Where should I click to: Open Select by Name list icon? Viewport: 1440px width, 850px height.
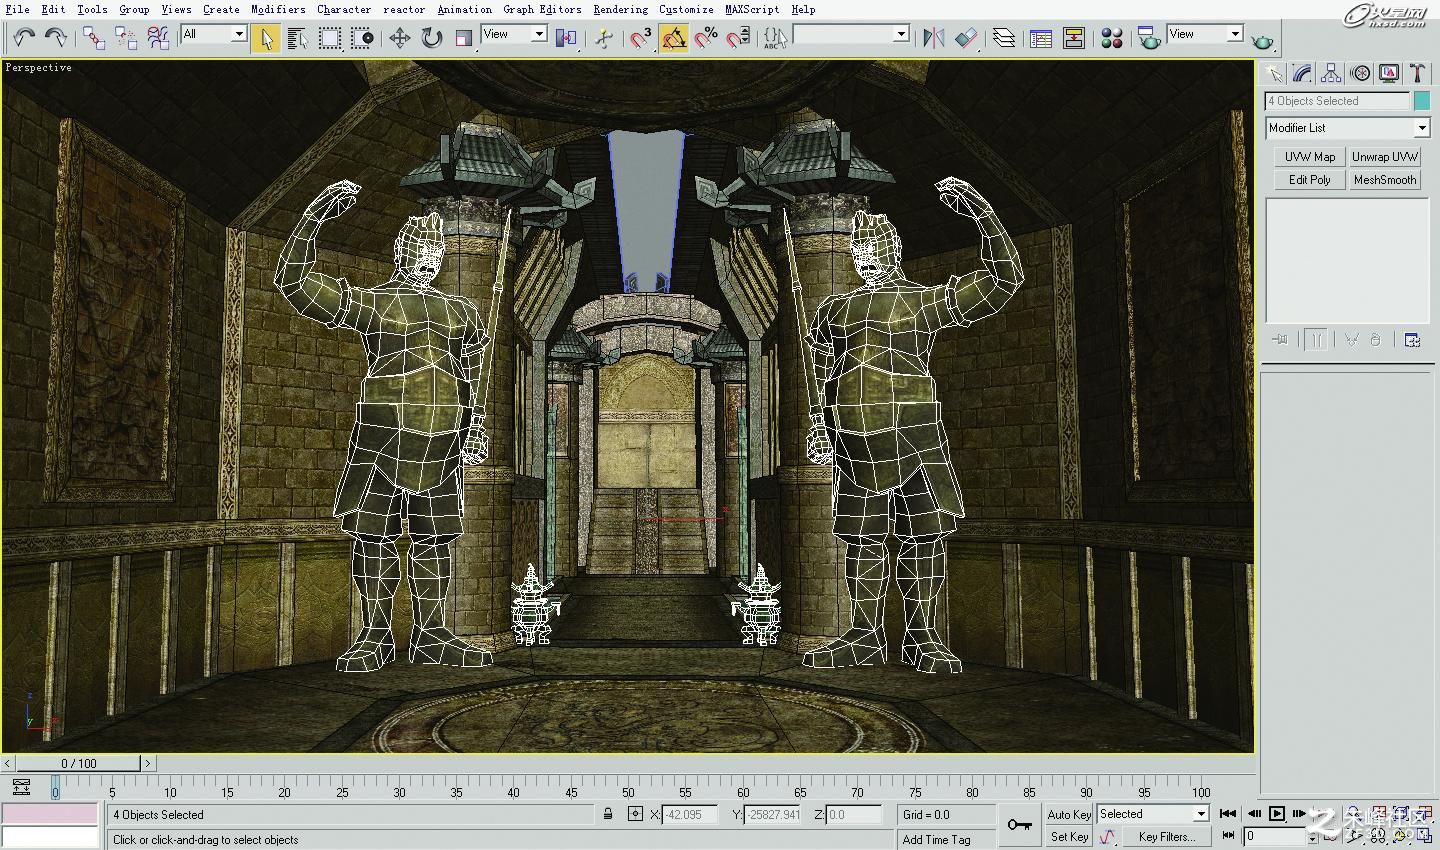point(297,38)
